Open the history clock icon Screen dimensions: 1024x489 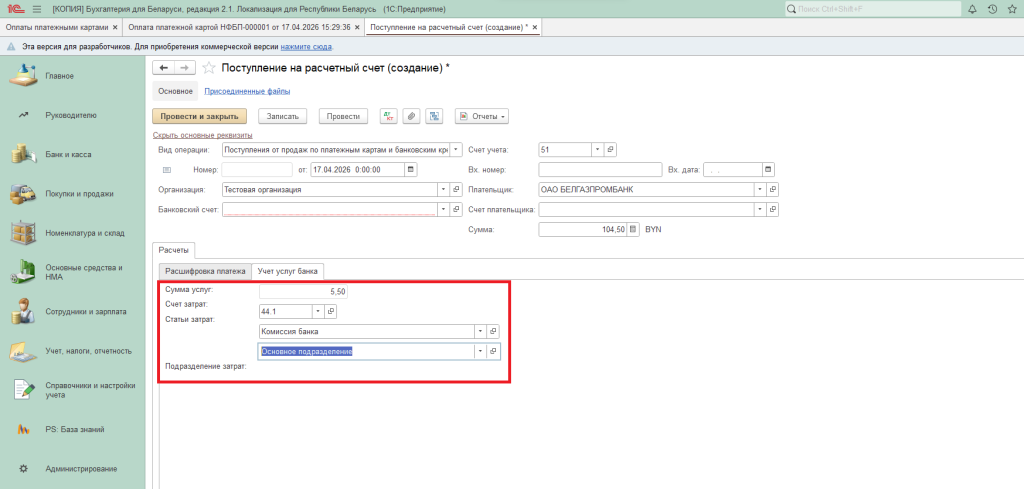click(991, 9)
